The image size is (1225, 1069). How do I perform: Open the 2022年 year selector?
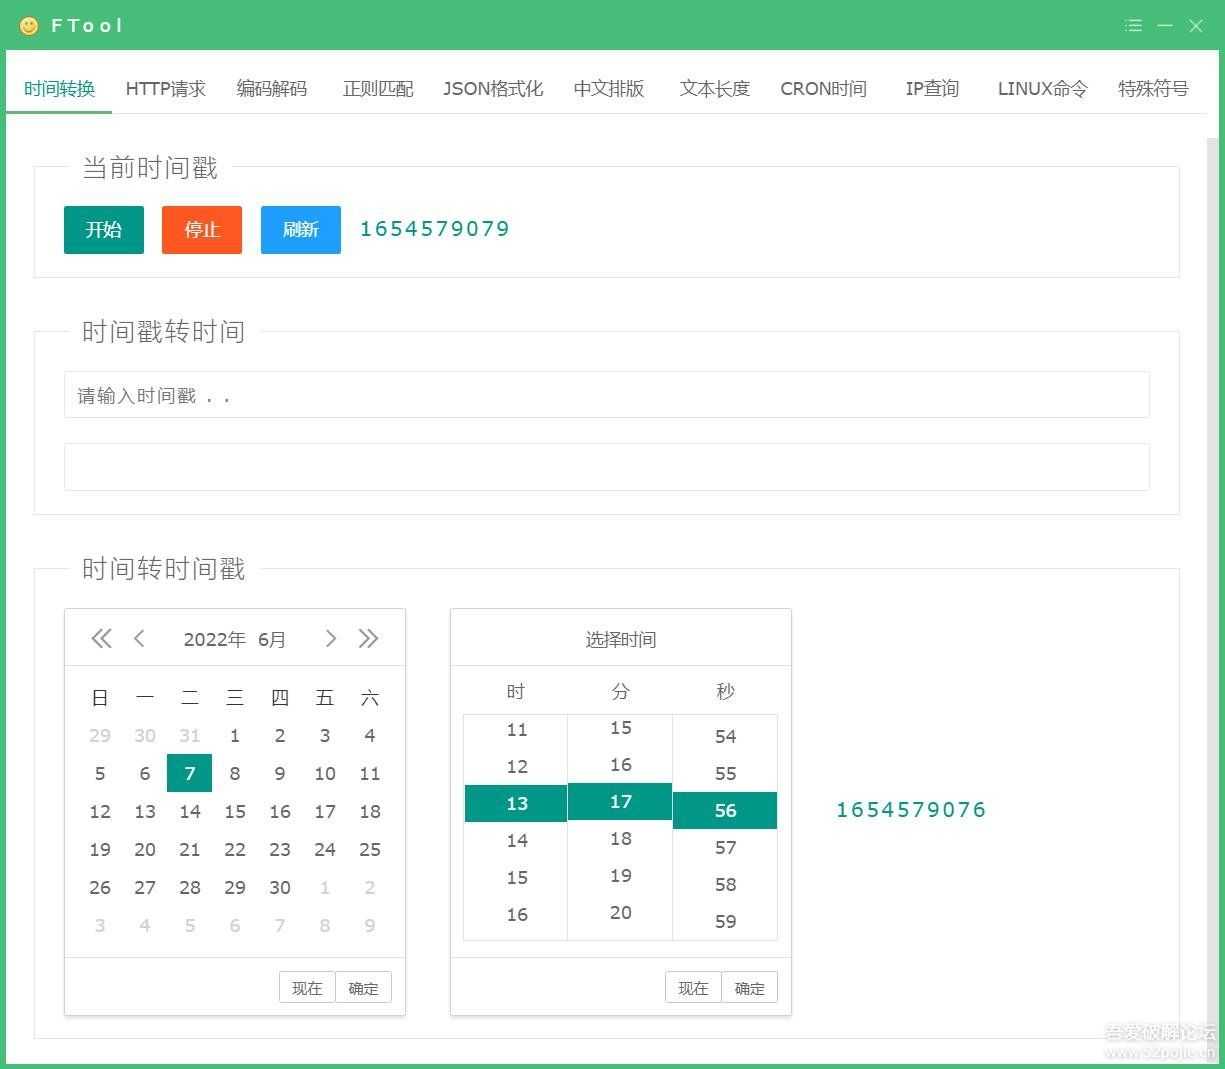(214, 640)
